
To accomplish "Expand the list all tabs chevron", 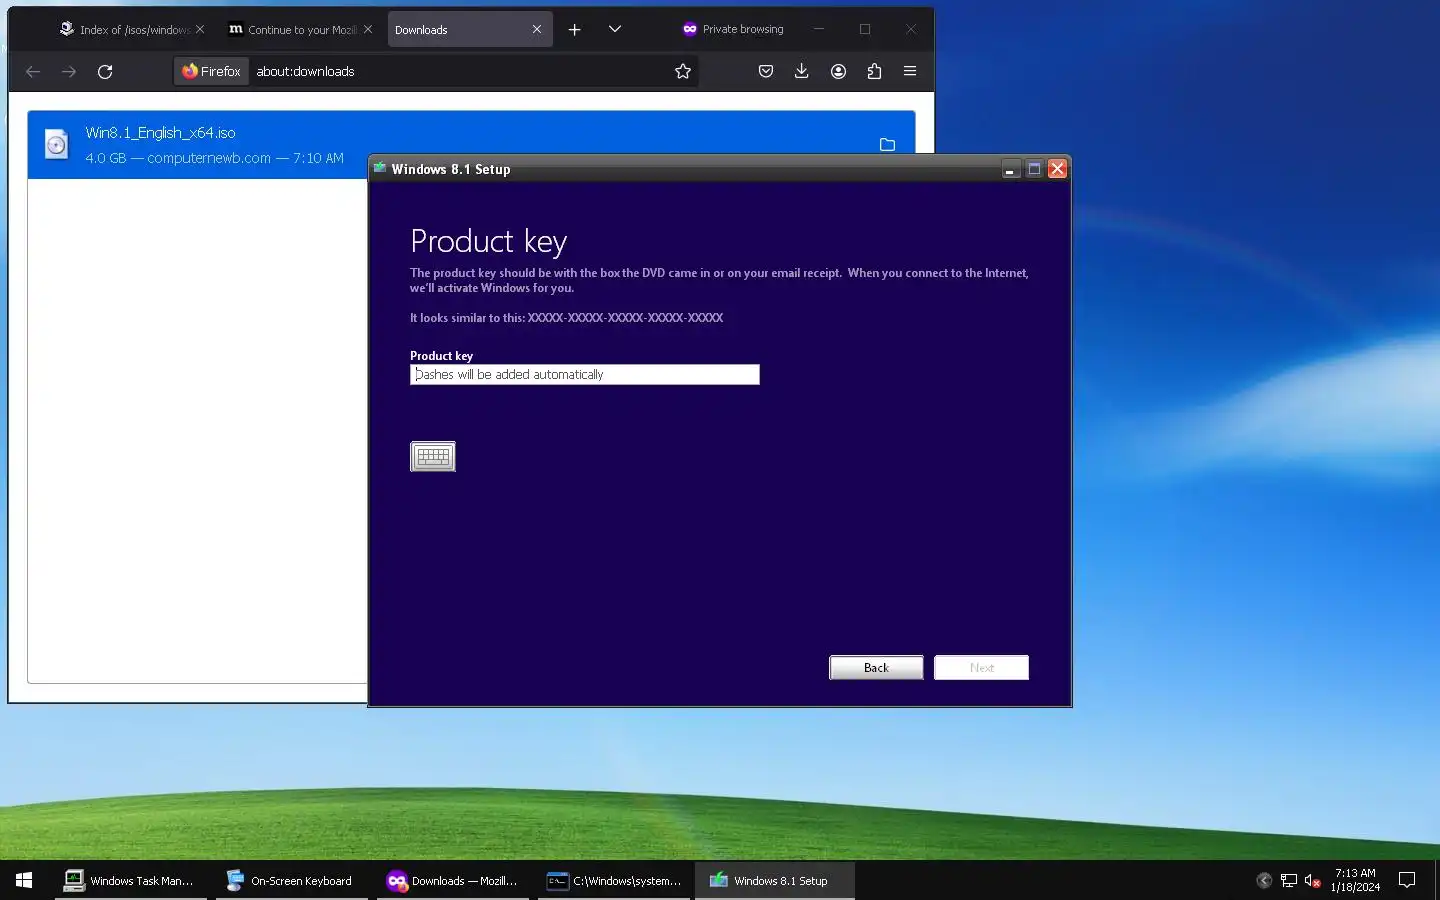I will point(615,29).
